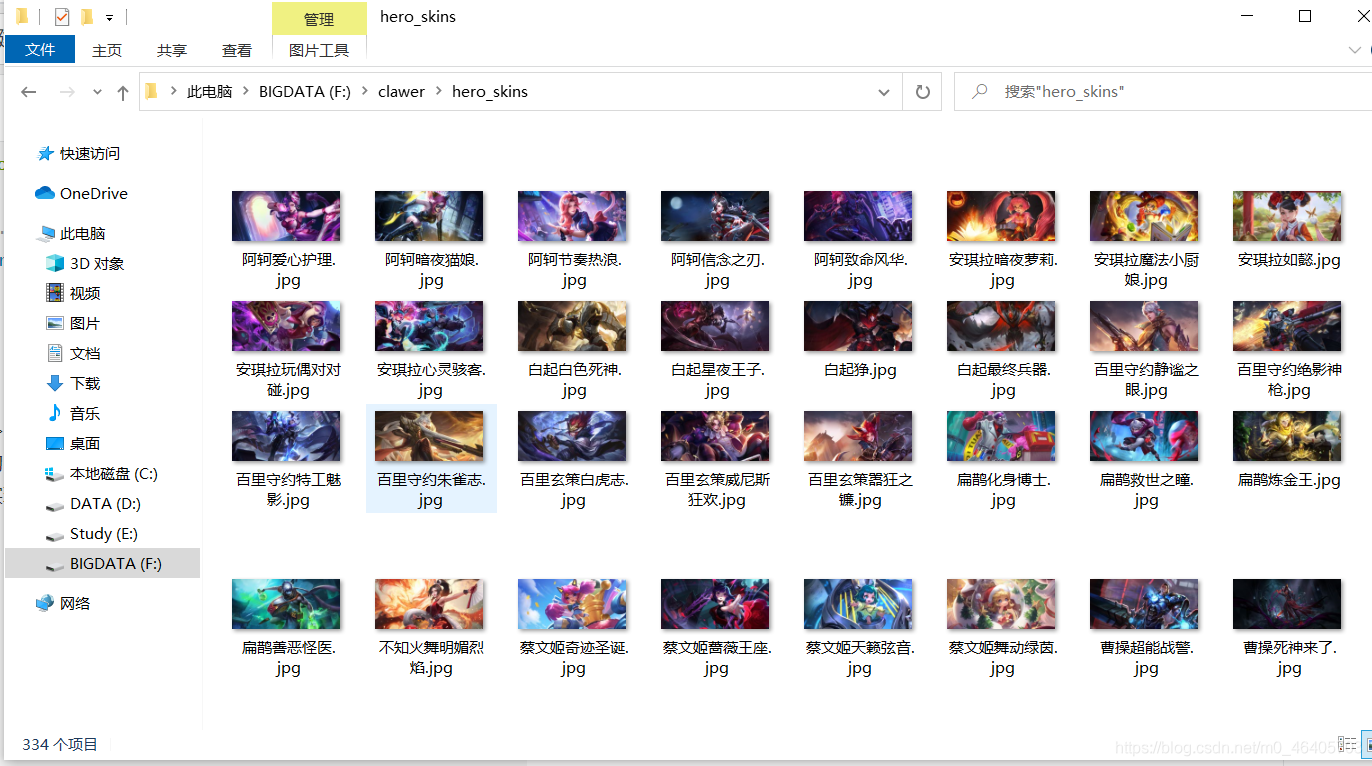Expand the chevron after 此电脑 in breadcrumb

click(x=245, y=92)
